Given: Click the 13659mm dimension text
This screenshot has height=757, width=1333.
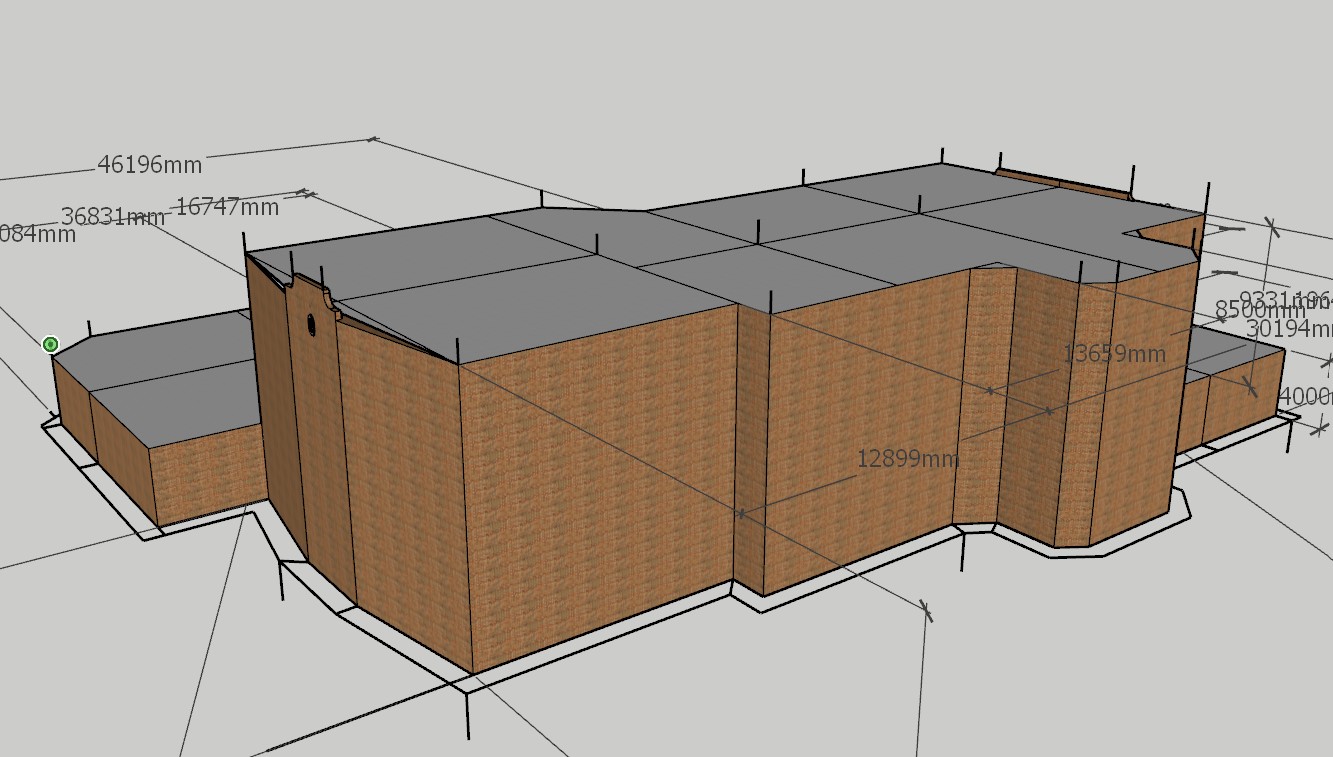Looking at the screenshot, I should pos(1114,353).
